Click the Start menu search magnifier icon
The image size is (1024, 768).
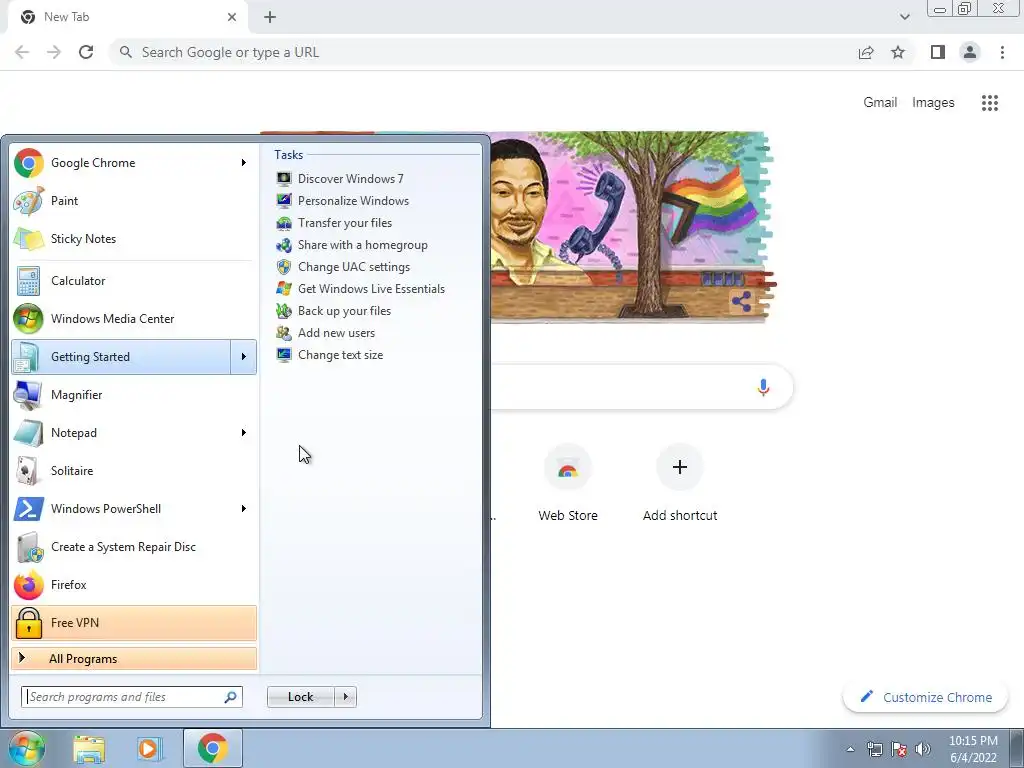click(231, 697)
